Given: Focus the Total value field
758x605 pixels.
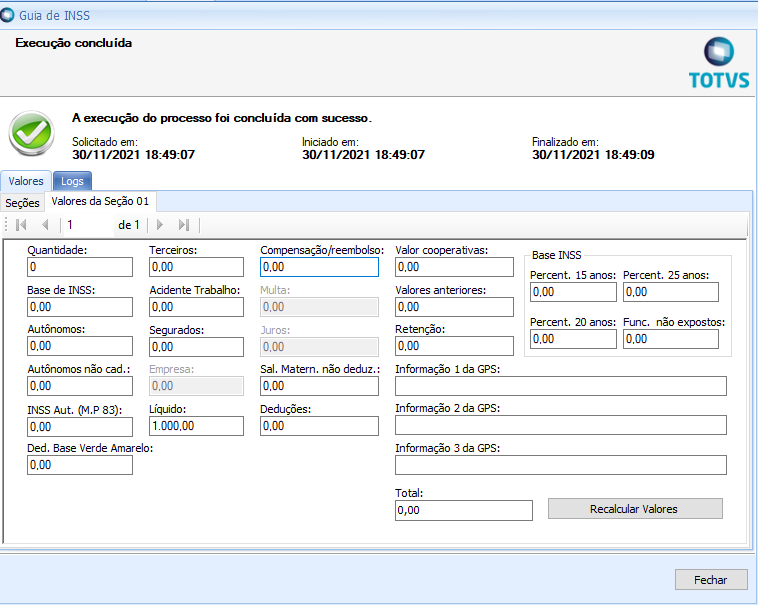Looking at the screenshot, I should 464,510.
